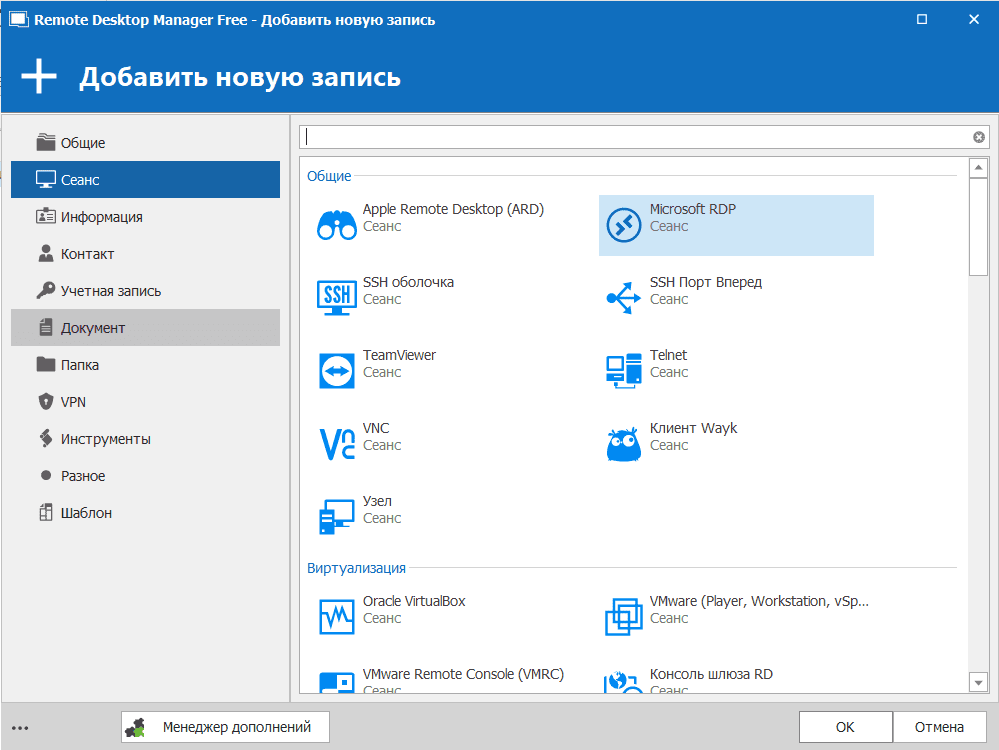
Task: Select the VPN category
Action: (x=145, y=401)
